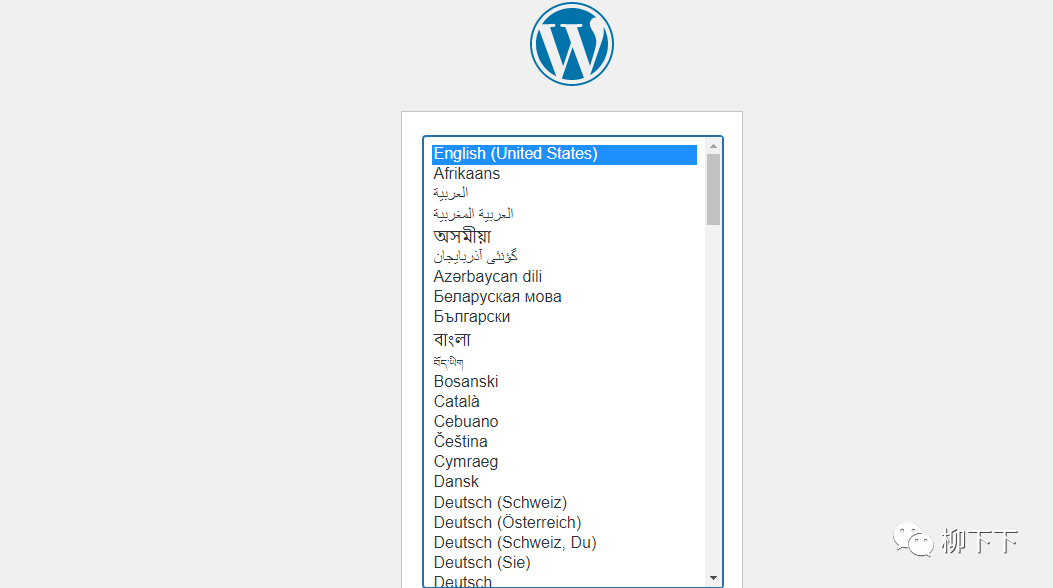Select Deutsch (Österreich) language

[x=507, y=523]
